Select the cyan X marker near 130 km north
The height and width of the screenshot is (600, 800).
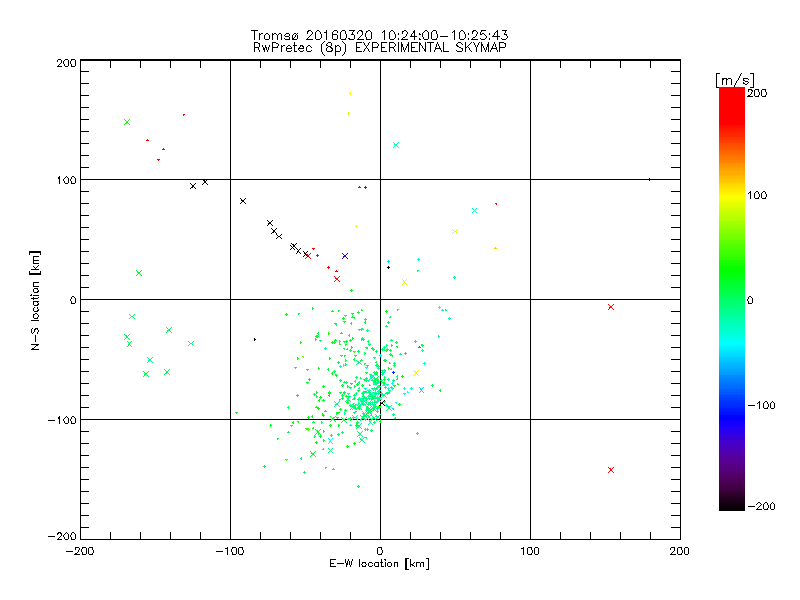click(x=395, y=145)
